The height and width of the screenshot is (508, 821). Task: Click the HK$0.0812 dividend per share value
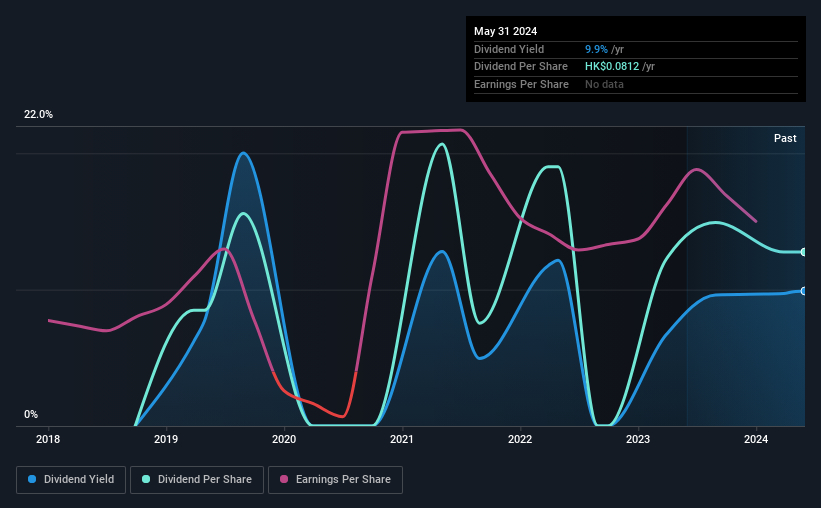612,67
